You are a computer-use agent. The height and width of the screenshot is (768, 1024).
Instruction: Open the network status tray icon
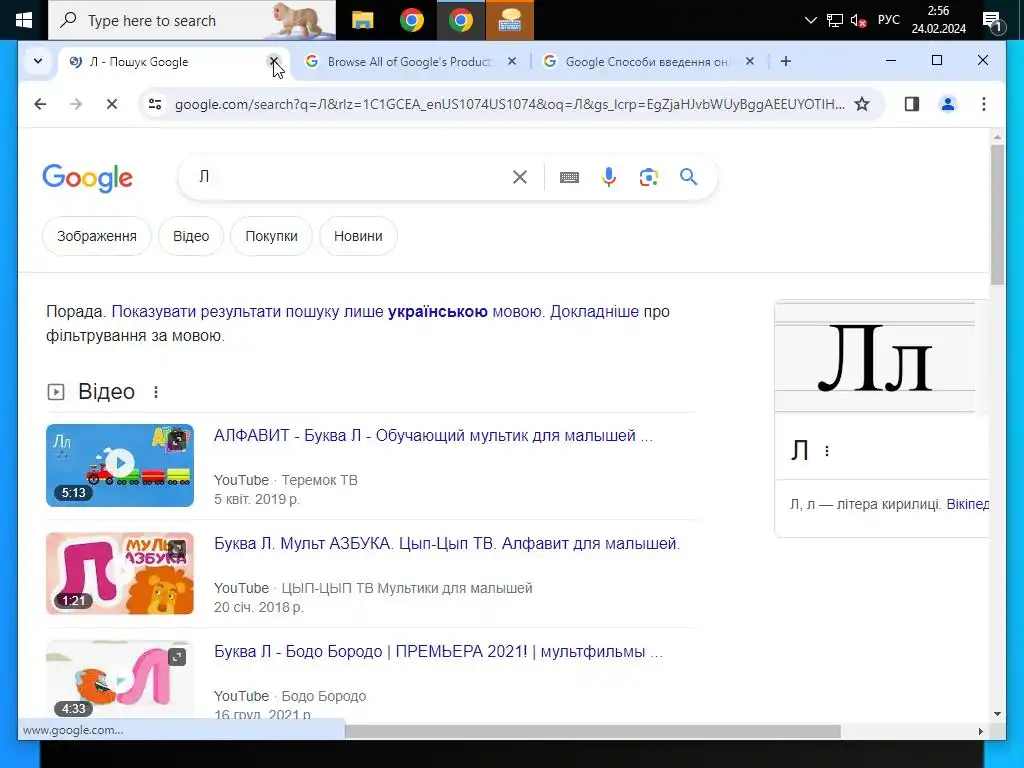(835, 20)
